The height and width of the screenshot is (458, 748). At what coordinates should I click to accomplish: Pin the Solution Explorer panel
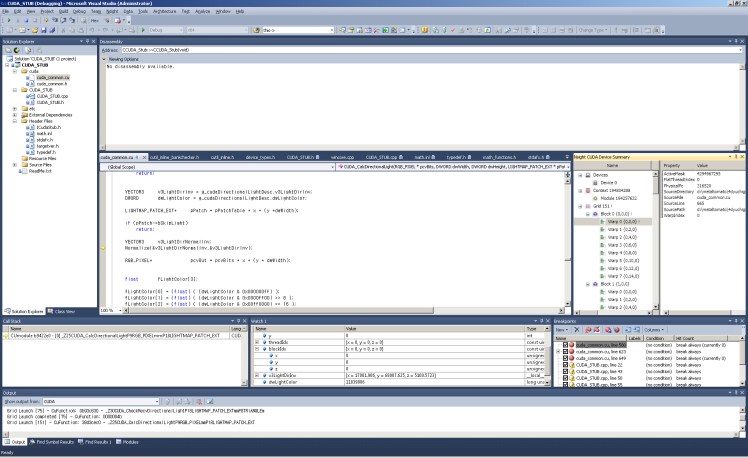(x=87, y=42)
